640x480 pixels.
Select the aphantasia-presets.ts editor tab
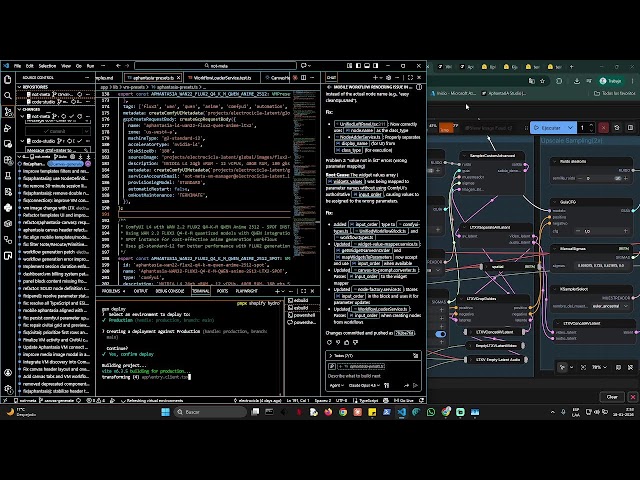click(x=153, y=78)
